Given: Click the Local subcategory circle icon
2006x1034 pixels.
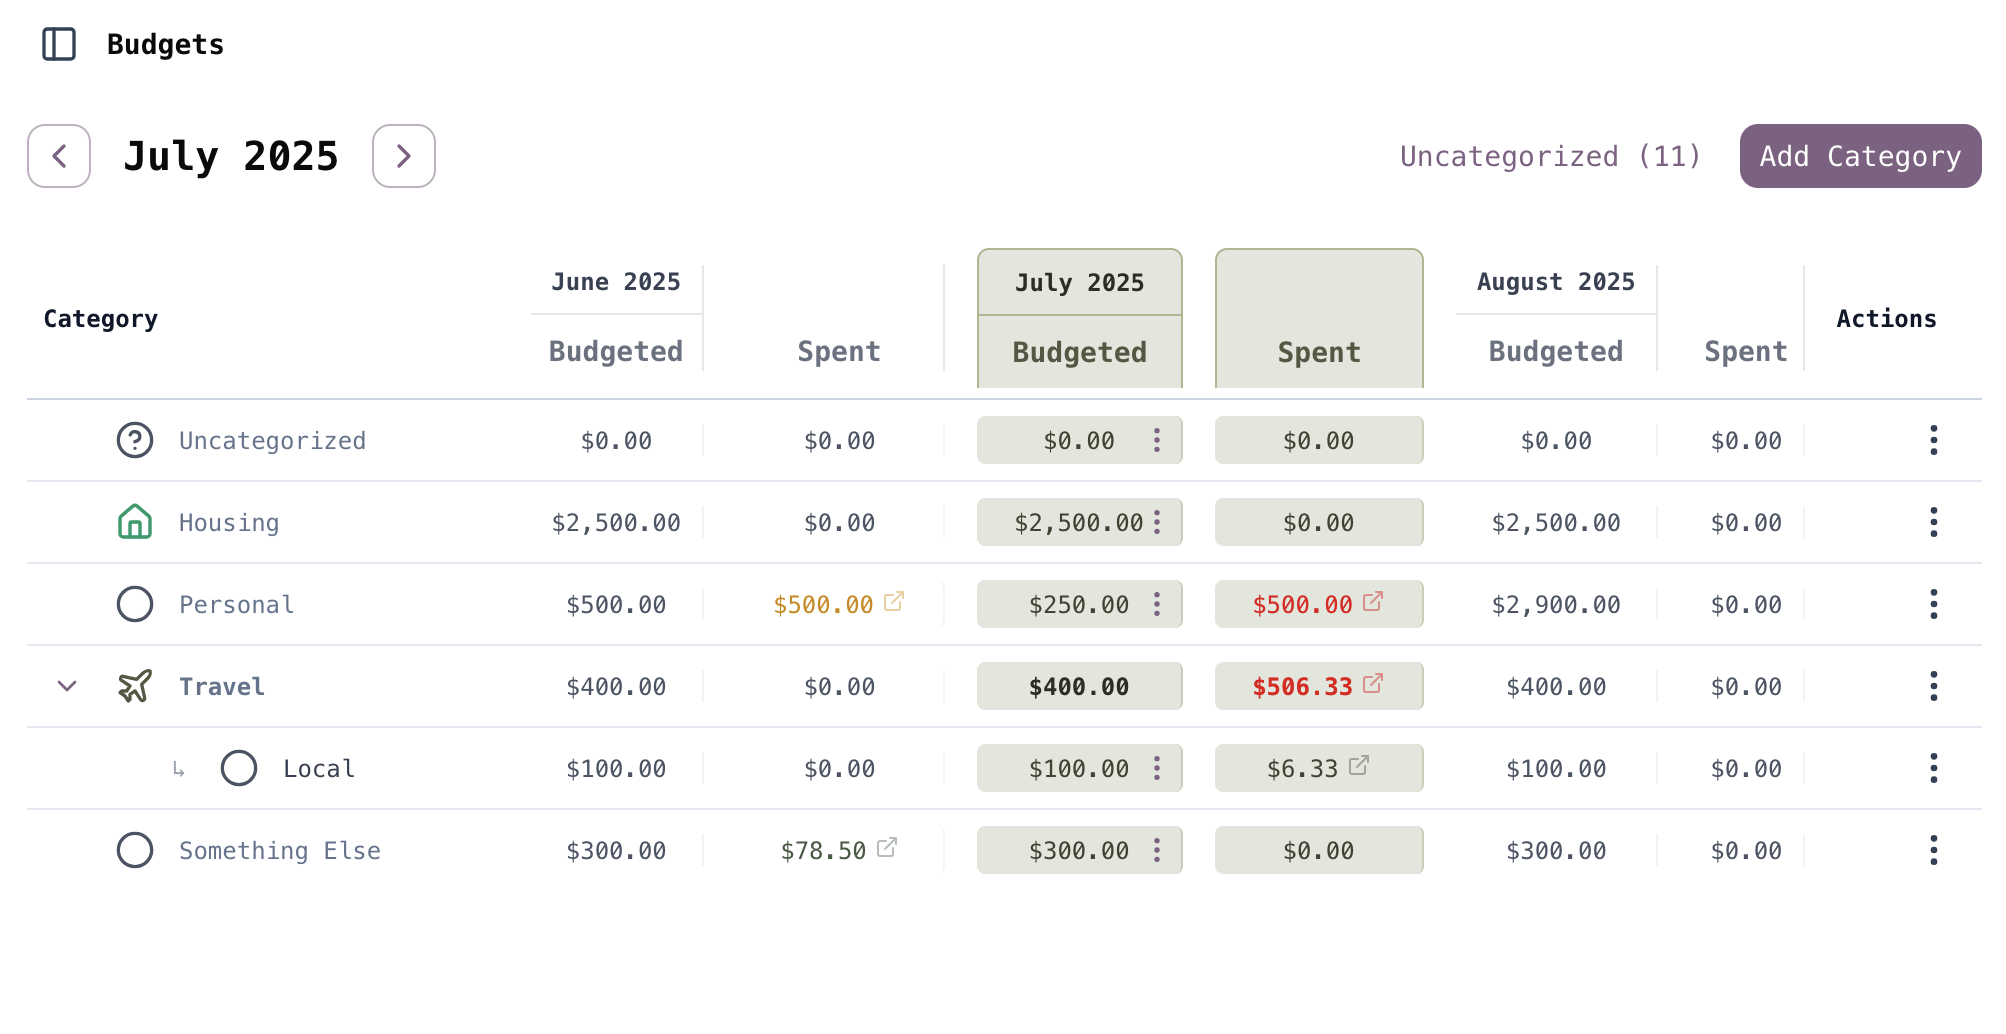Looking at the screenshot, I should click(x=239, y=768).
